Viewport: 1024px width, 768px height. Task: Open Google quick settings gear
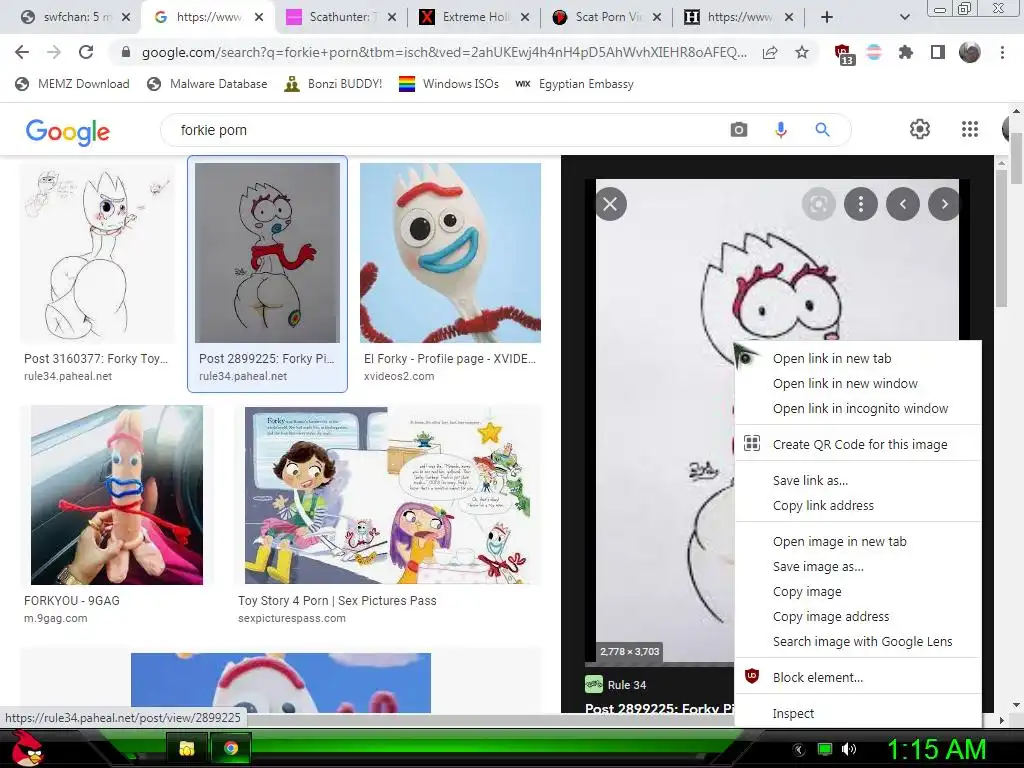pos(920,129)
